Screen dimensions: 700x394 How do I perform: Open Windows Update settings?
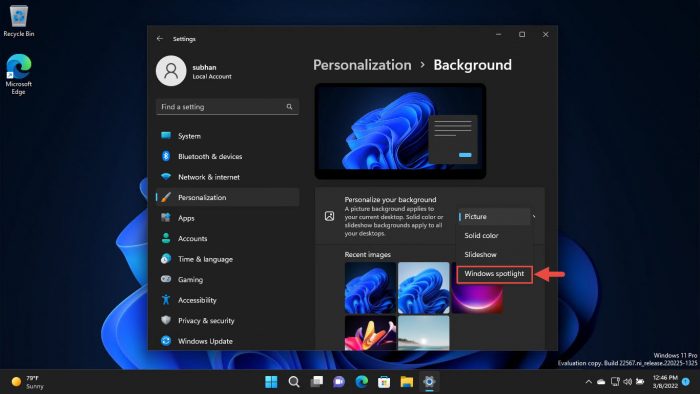click(228, 341)
